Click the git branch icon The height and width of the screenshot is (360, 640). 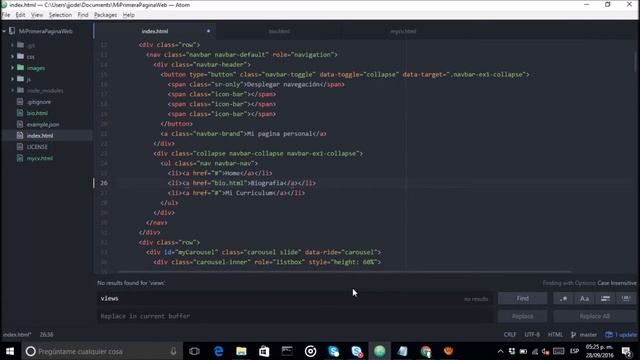click(x=573, y=335)
